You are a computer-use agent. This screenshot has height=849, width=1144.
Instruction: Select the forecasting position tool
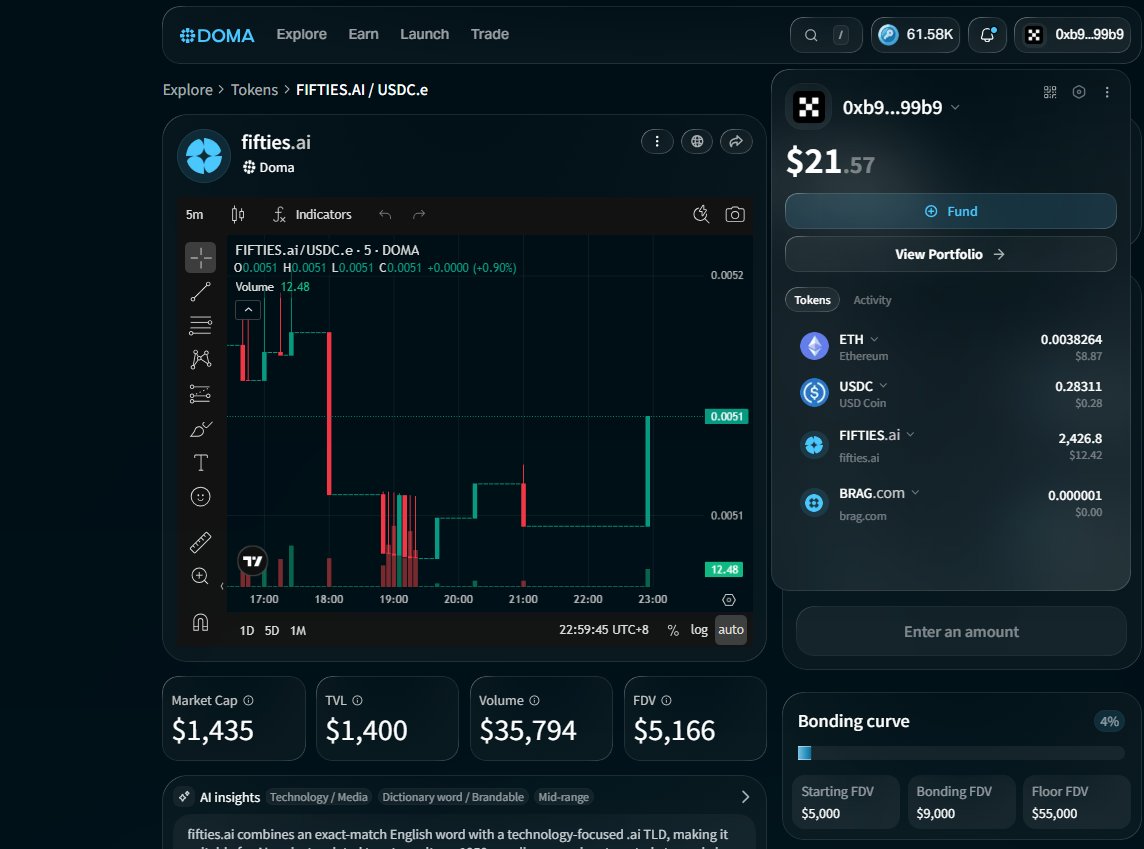(x=201, y=394)
